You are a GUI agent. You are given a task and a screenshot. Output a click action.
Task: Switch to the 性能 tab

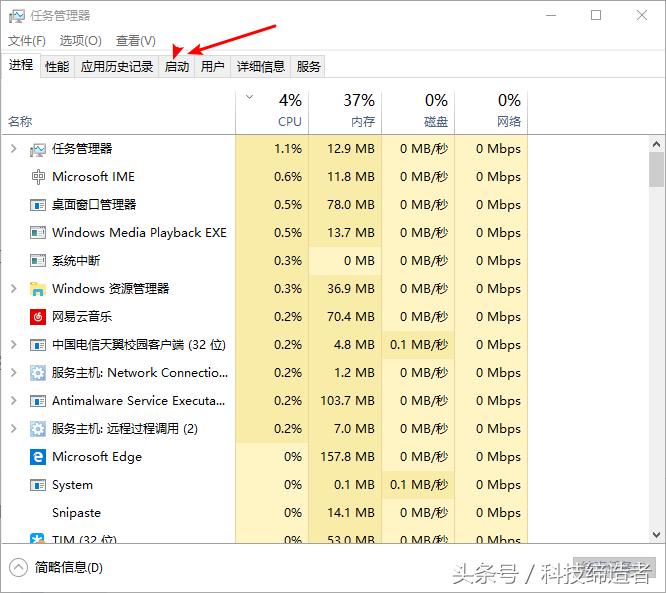(57, 67)
